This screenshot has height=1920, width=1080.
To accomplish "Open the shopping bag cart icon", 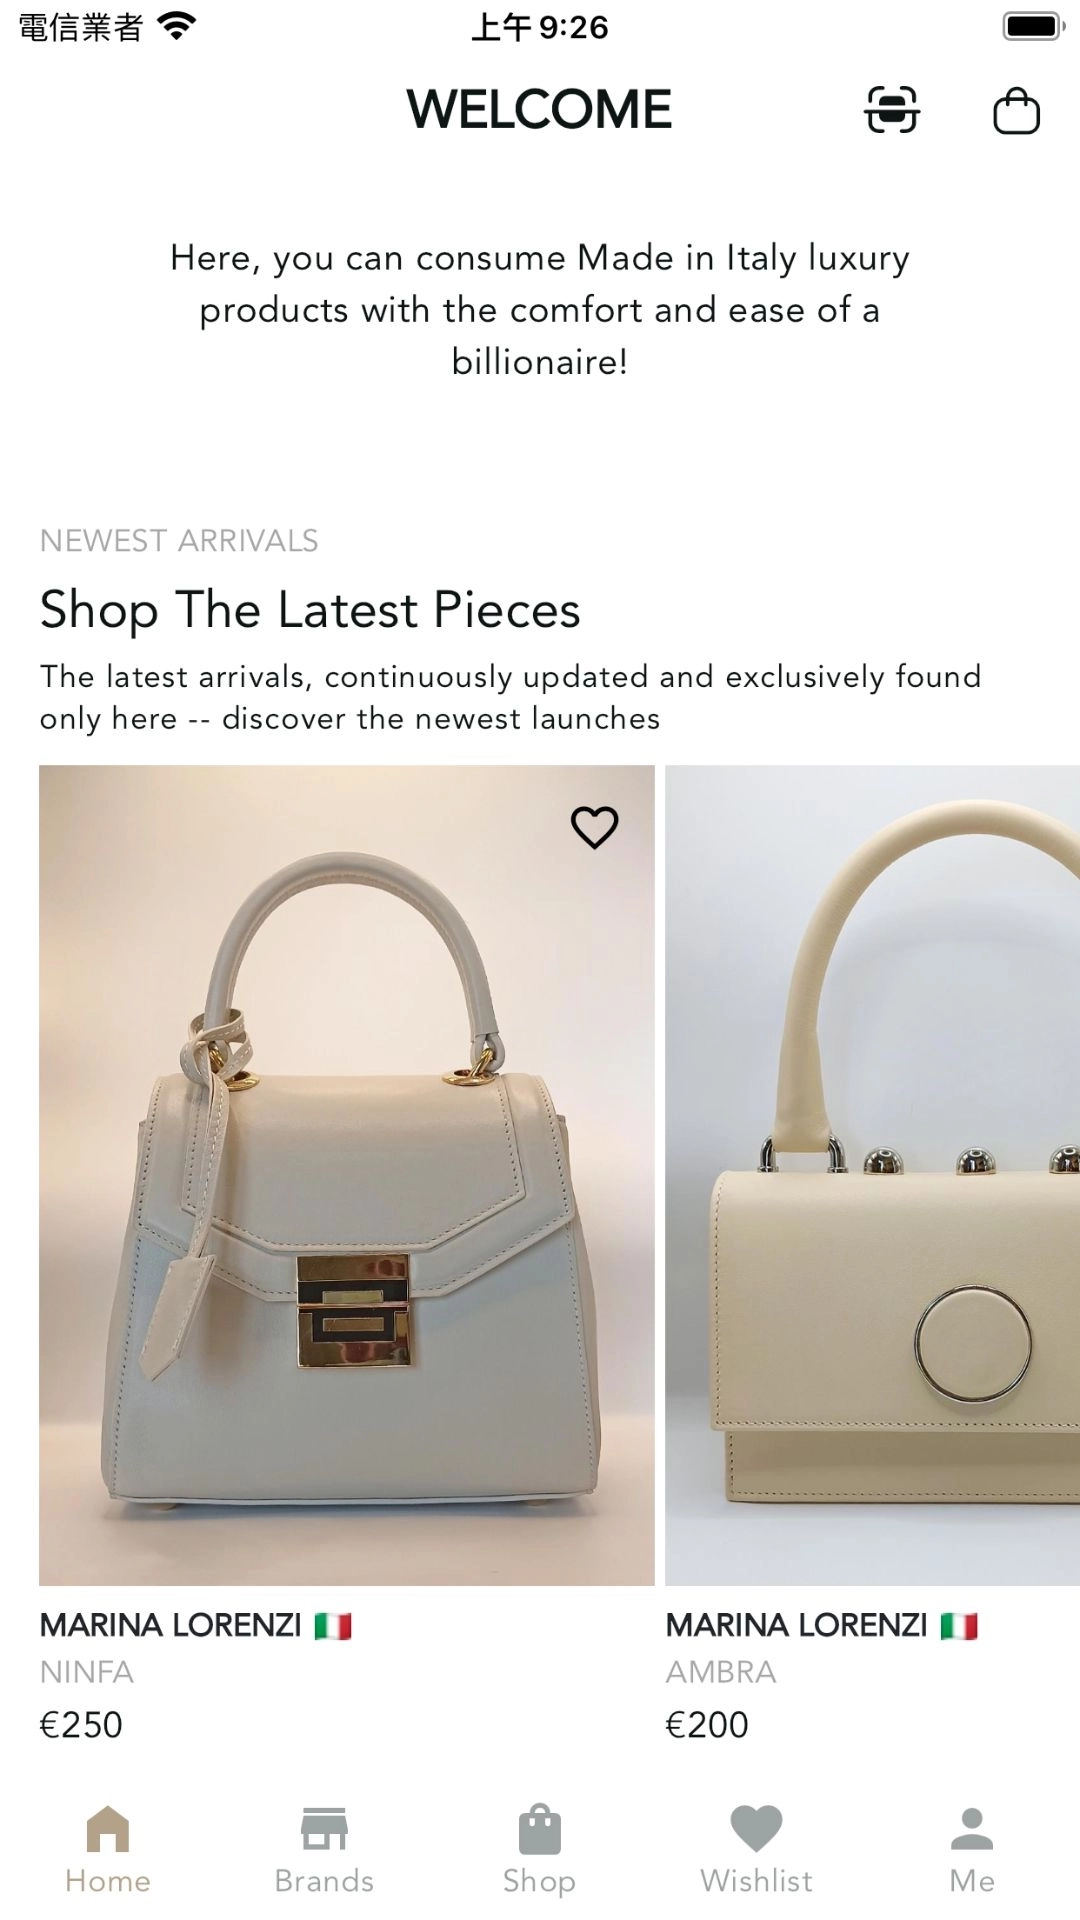I will pos(1016,110).
